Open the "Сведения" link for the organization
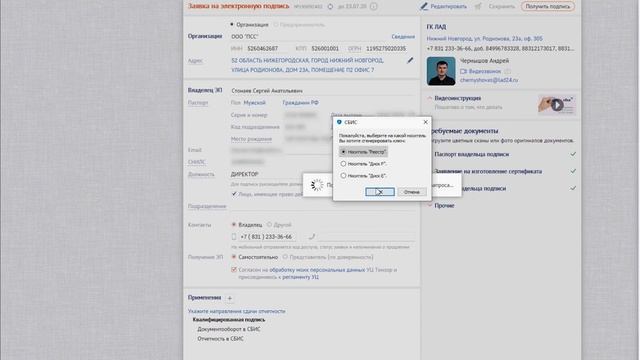This screenshot has height=360, width=640. point(403,37)
